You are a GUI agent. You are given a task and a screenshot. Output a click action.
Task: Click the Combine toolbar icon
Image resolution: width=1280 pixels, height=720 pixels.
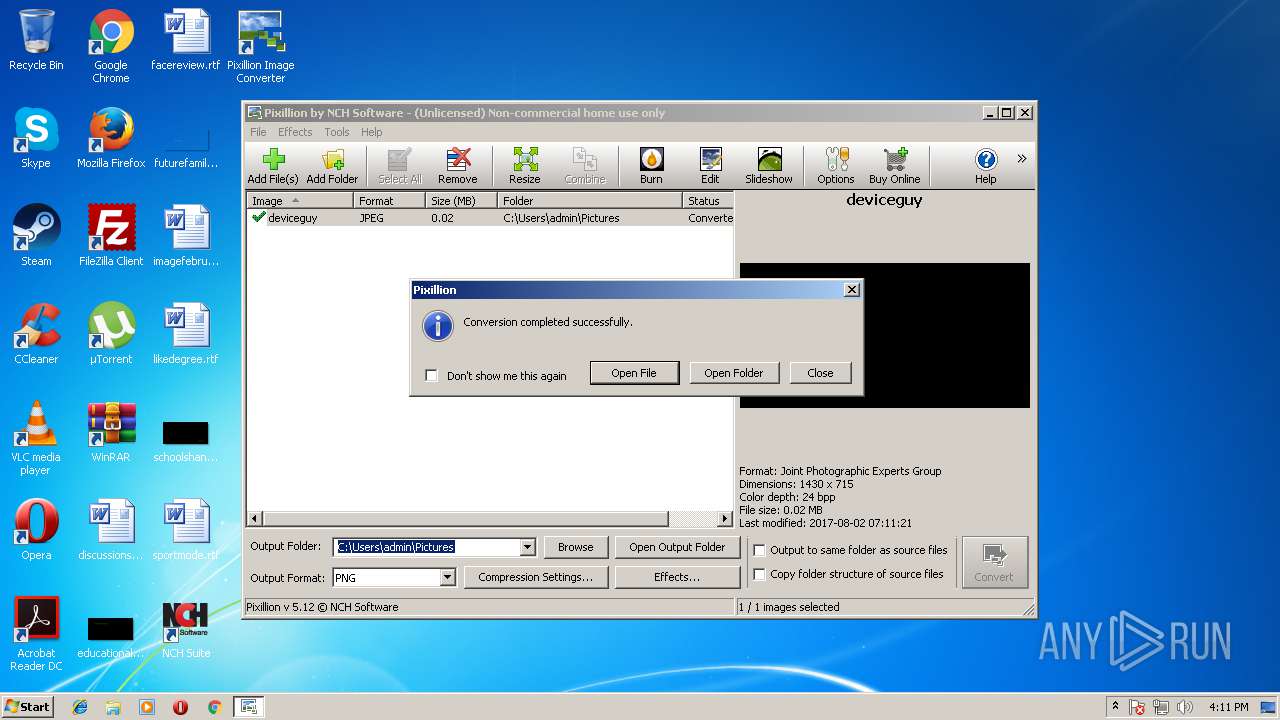(585, 166)
